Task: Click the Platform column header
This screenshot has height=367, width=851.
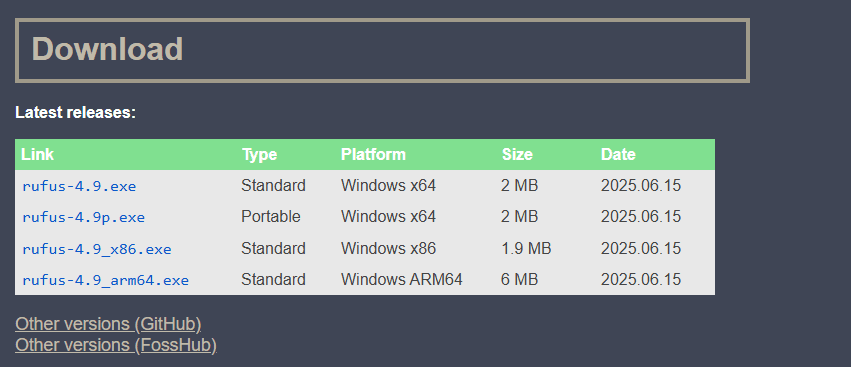Action: pyautogui.click(x=373, y=154)
